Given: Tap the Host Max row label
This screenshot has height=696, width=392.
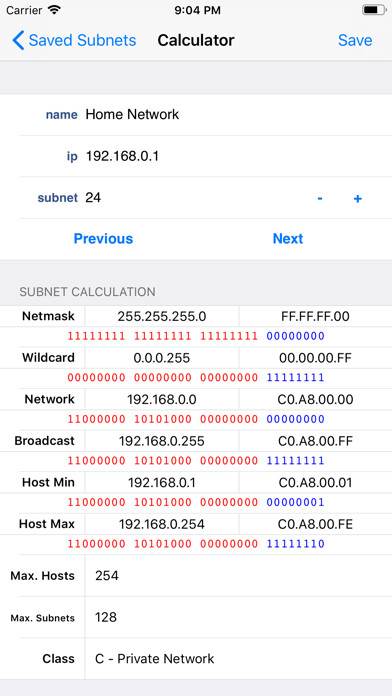Looking at the screenshot, I should [47, 524].
